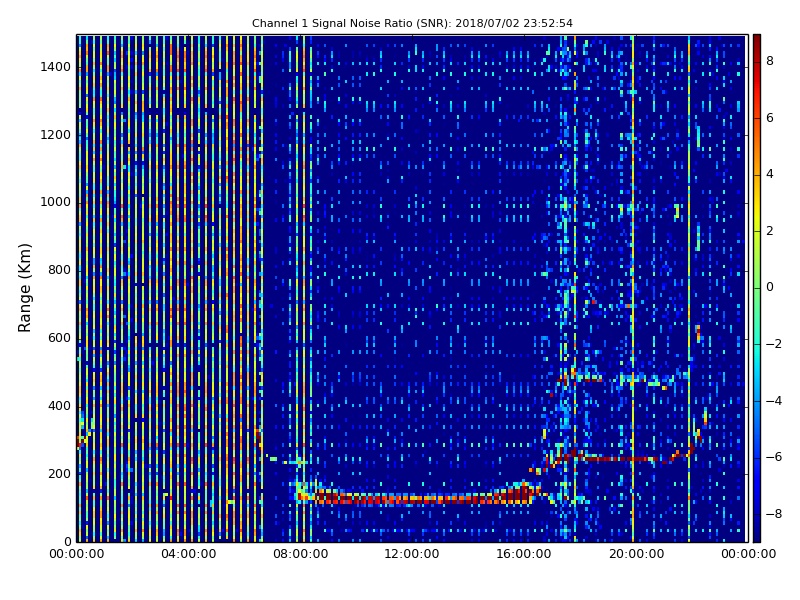Click the 08:00:00 time axis label
The image size is (800, 600).
[301, 554]
